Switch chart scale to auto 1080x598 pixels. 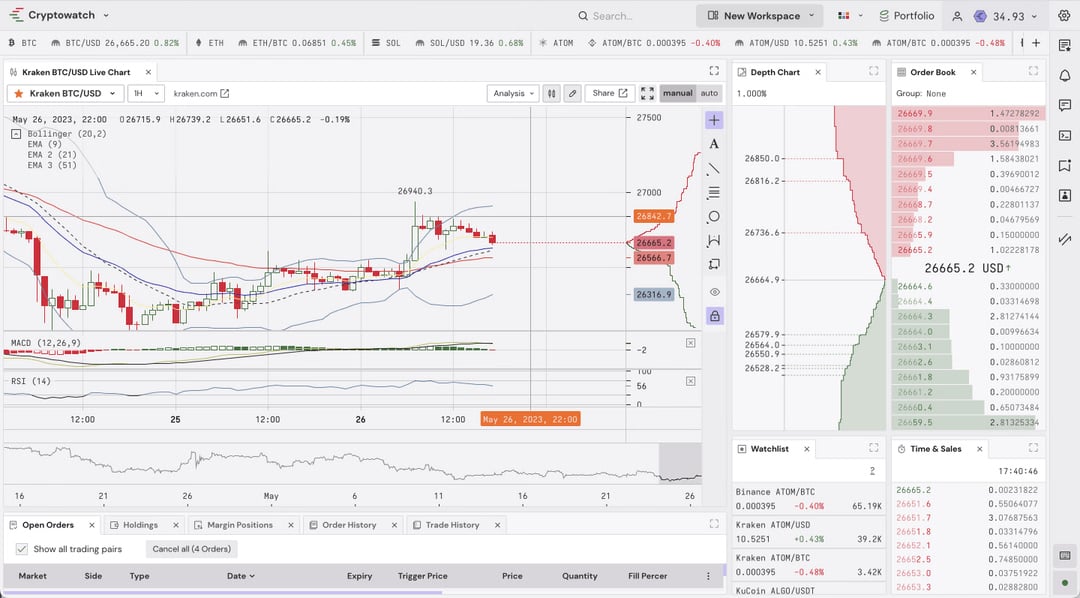tap(709, 94)
